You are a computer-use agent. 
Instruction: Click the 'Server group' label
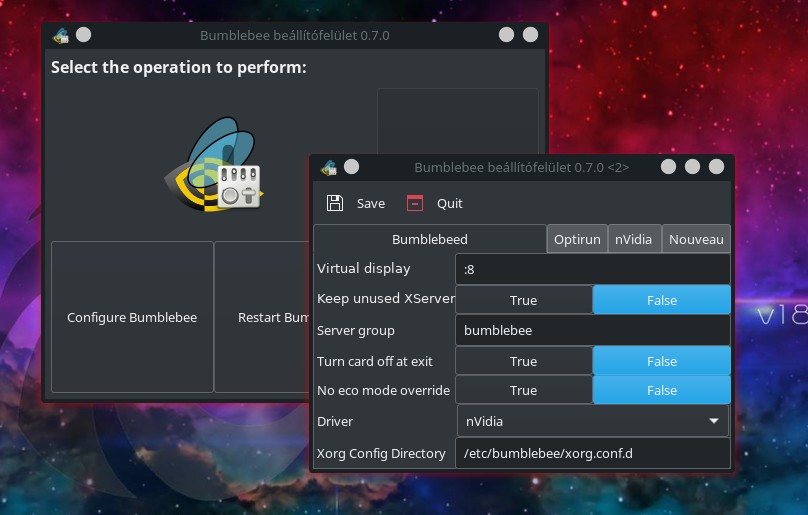[356, 330]
